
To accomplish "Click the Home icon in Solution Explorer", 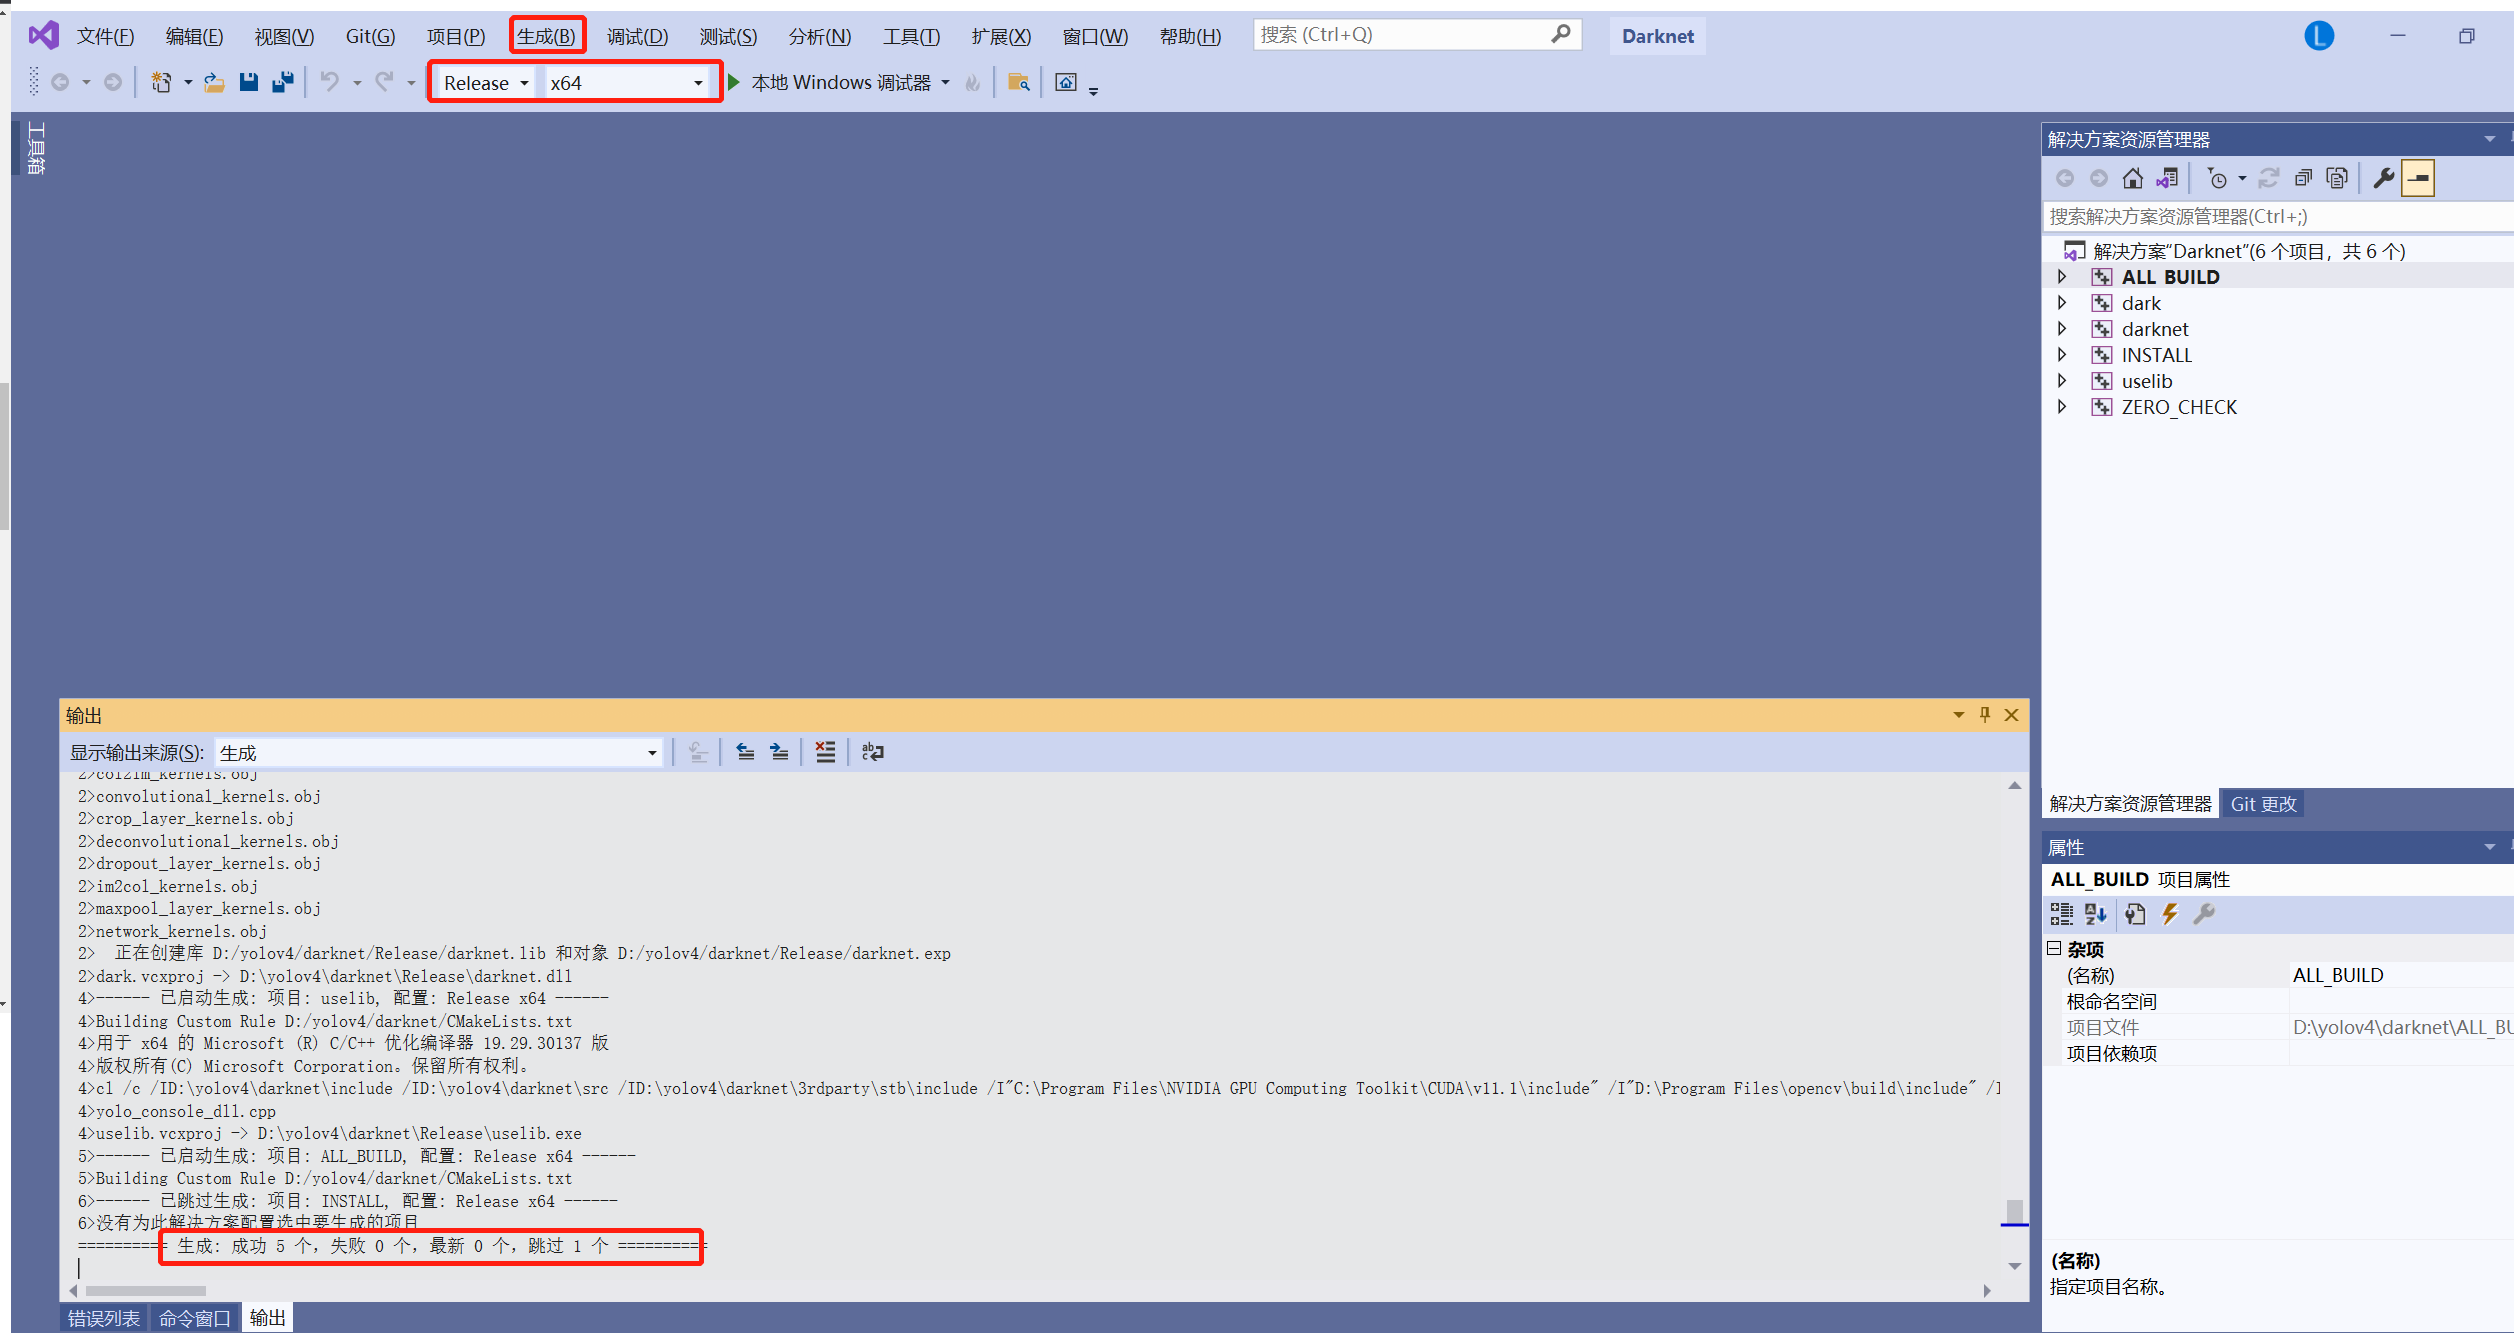I will tap(2133, 178).
